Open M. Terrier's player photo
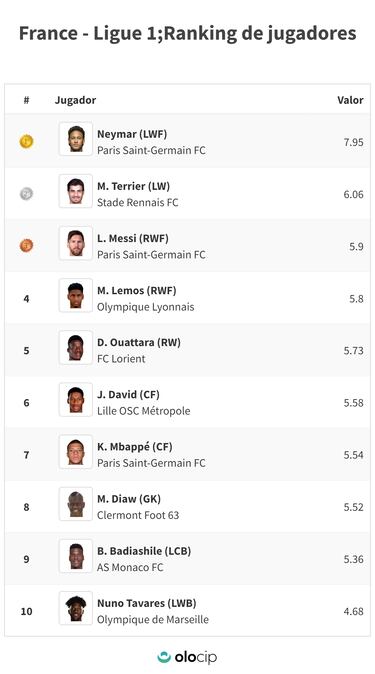This screenshot has width=375, height=674. click(x=76, y=191)
